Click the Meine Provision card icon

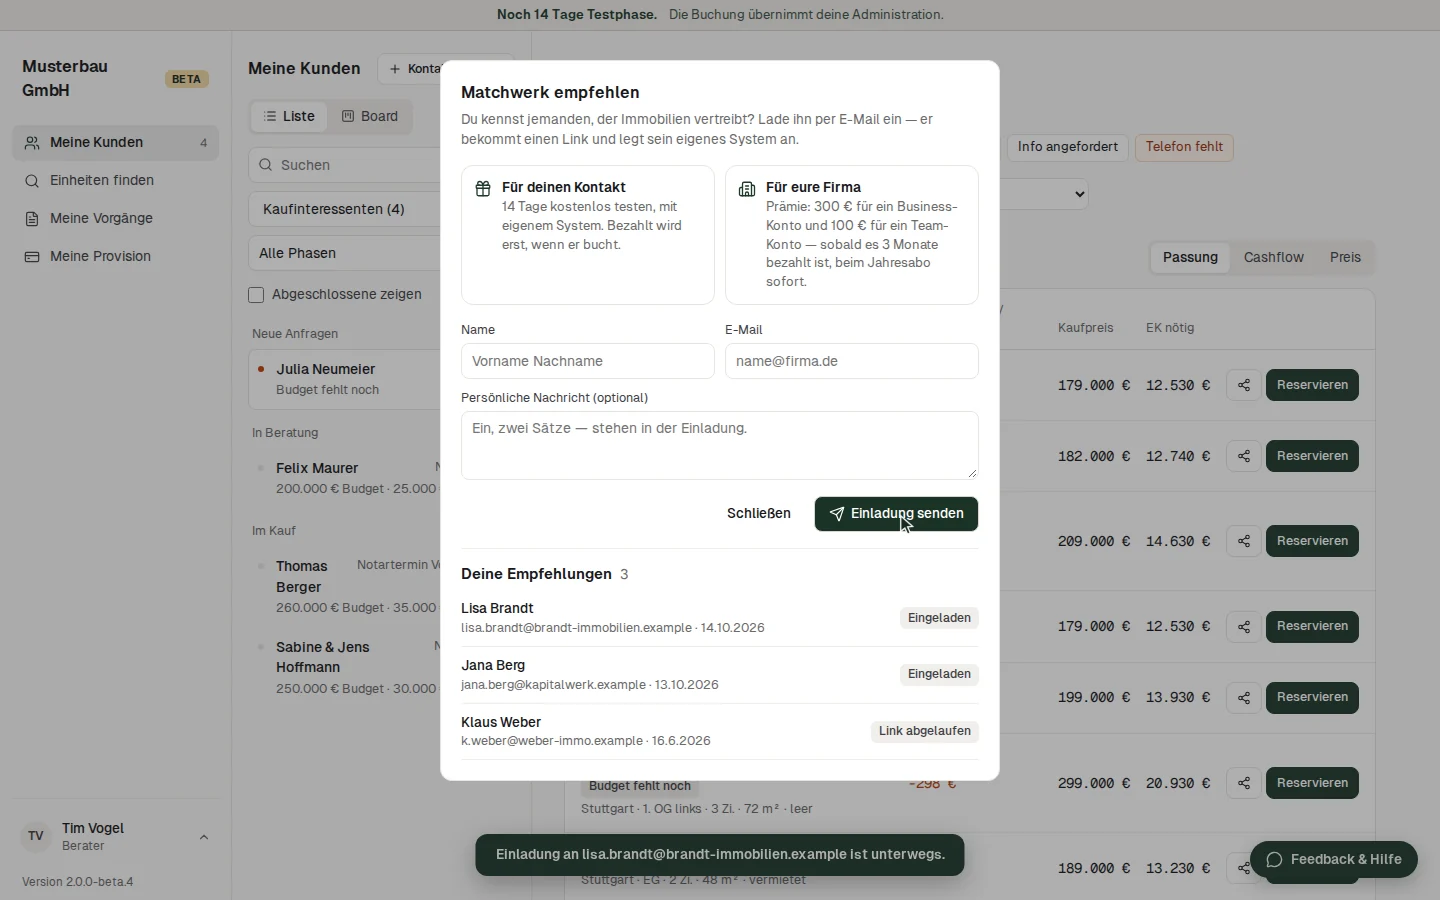click(x=32, y=257)
